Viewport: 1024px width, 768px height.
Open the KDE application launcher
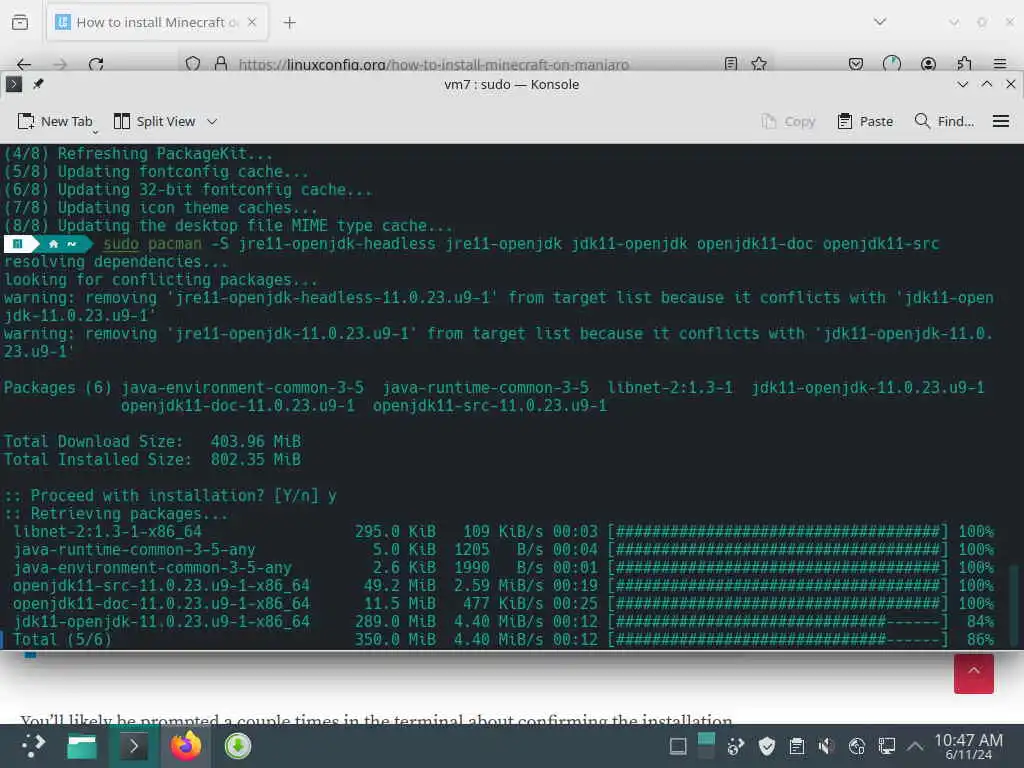click(x=33, y=745)
